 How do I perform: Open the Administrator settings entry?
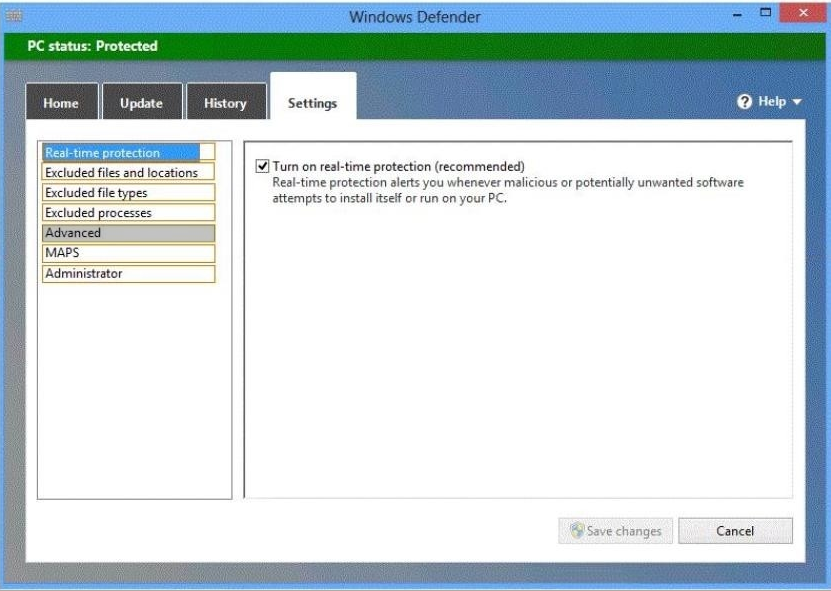tap(128, 274)
